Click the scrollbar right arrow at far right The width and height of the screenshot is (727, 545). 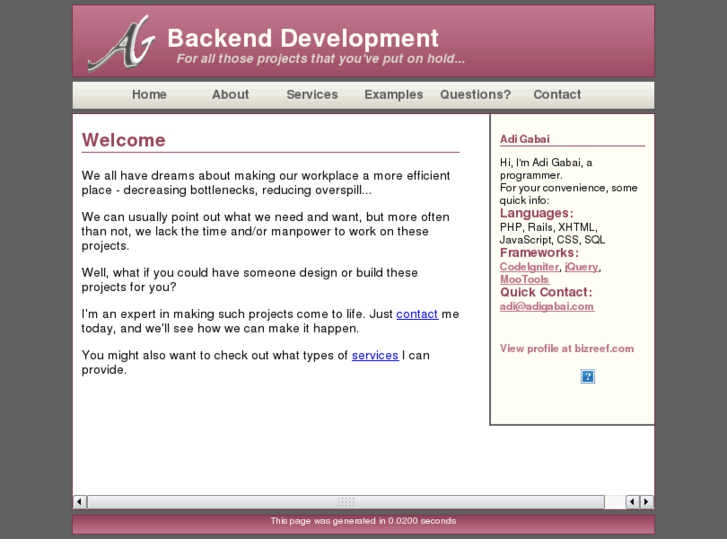pyautogui.click(x=646, y=502)
